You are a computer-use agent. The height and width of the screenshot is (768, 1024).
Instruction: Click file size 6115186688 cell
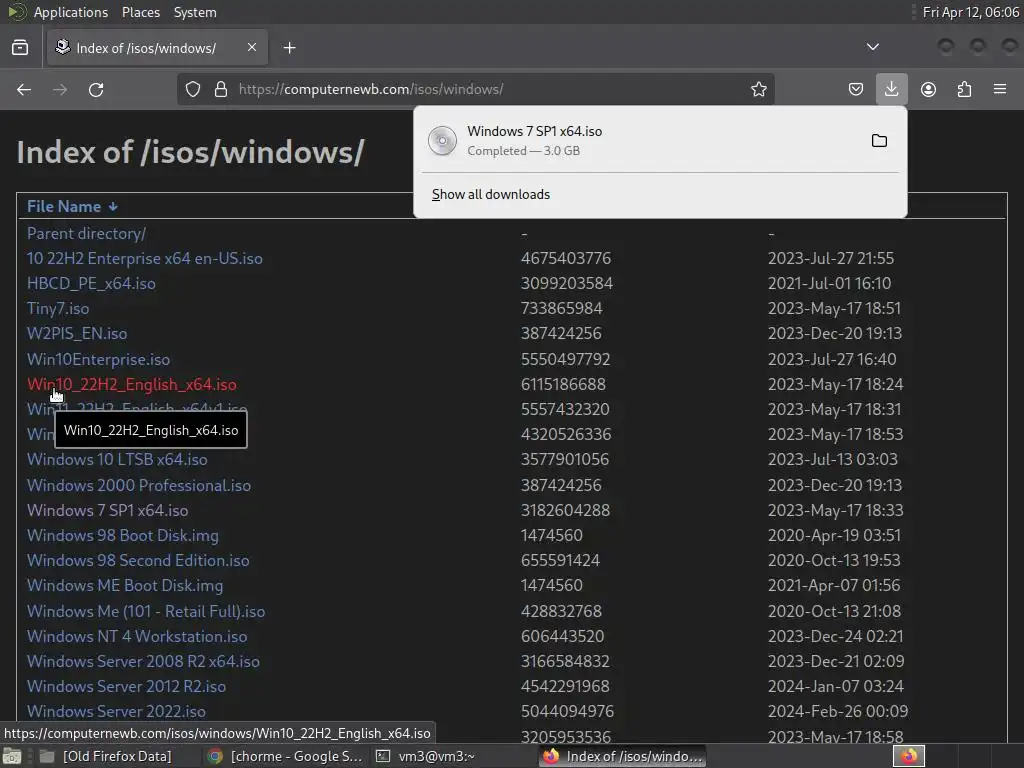[564, 385]
